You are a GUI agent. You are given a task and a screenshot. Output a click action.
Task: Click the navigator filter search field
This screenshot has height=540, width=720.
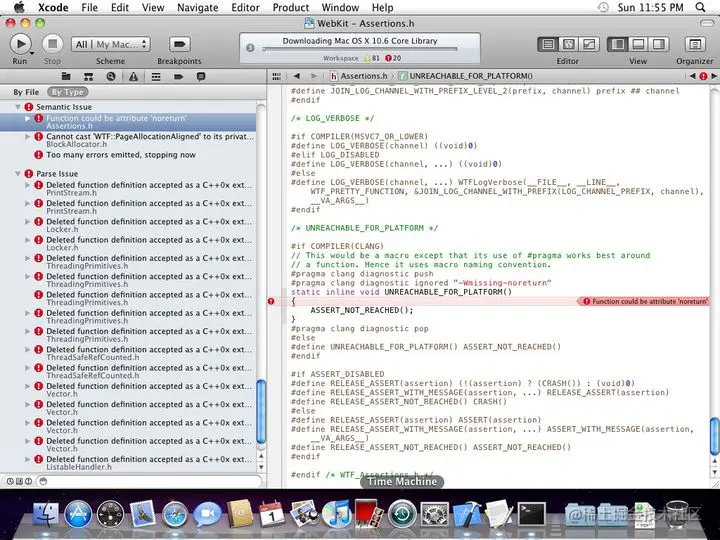pos(151,481)
